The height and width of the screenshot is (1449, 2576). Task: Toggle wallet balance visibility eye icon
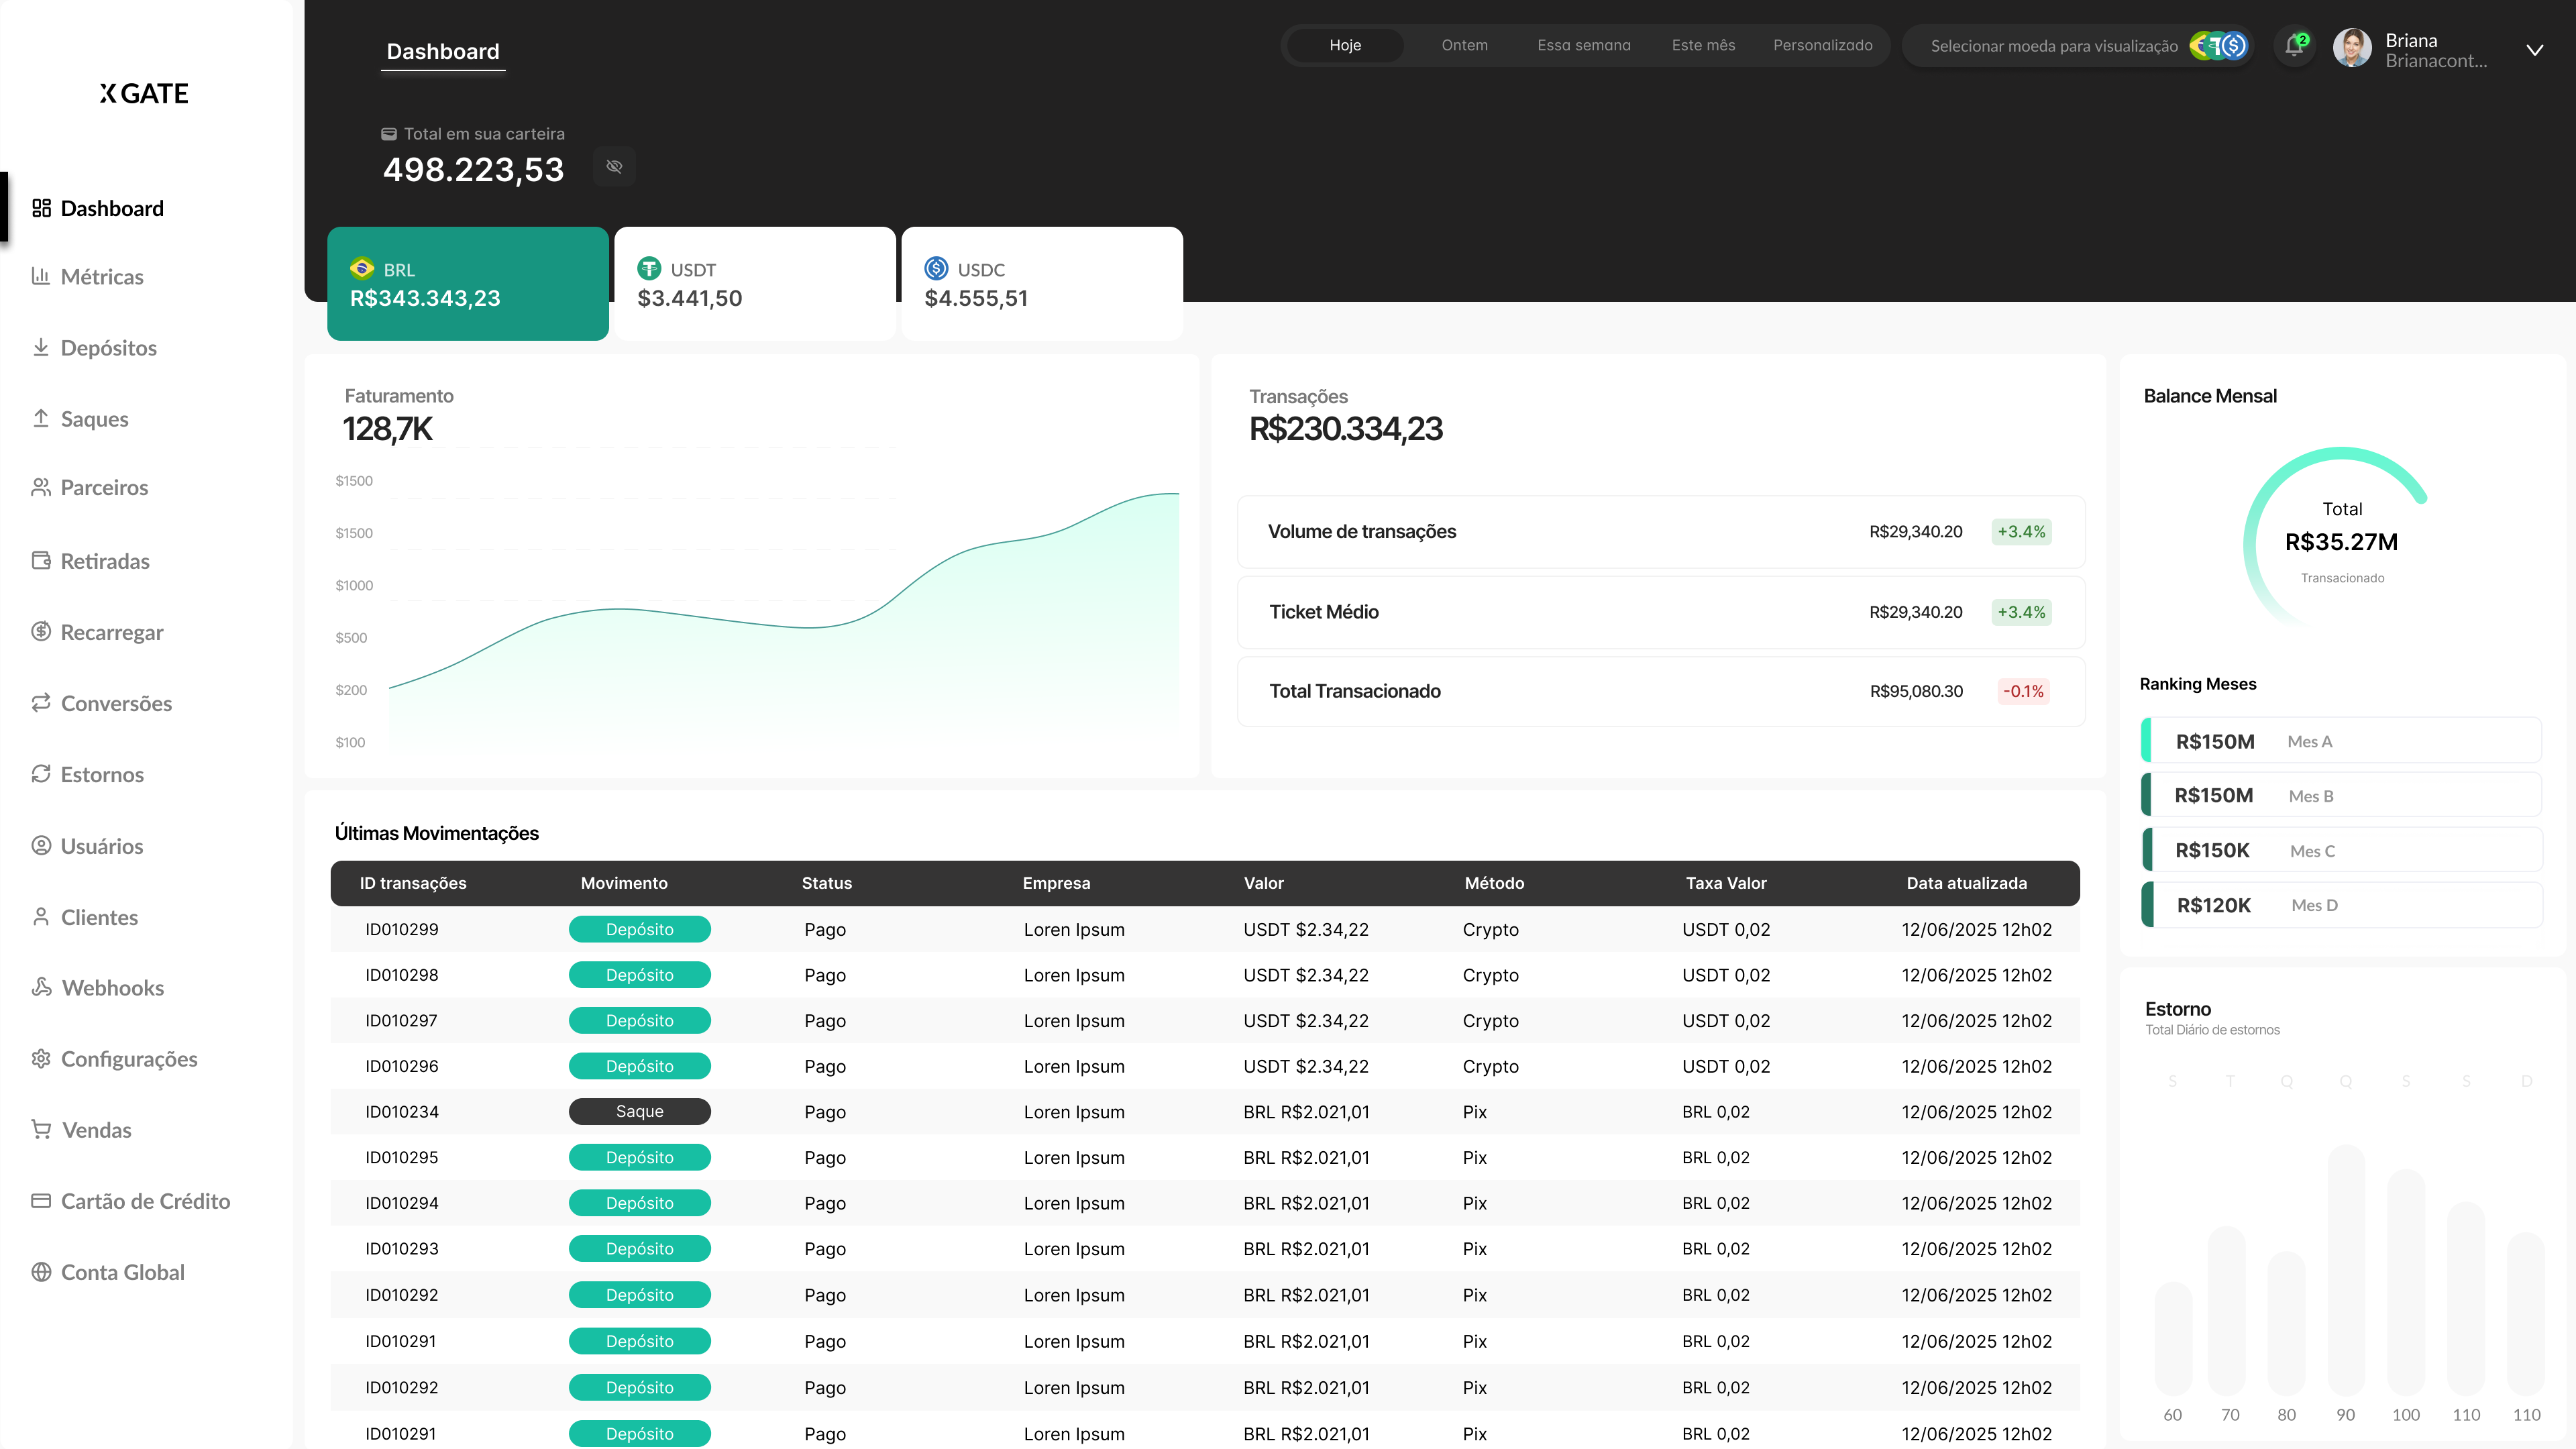[x=614, y=167]
